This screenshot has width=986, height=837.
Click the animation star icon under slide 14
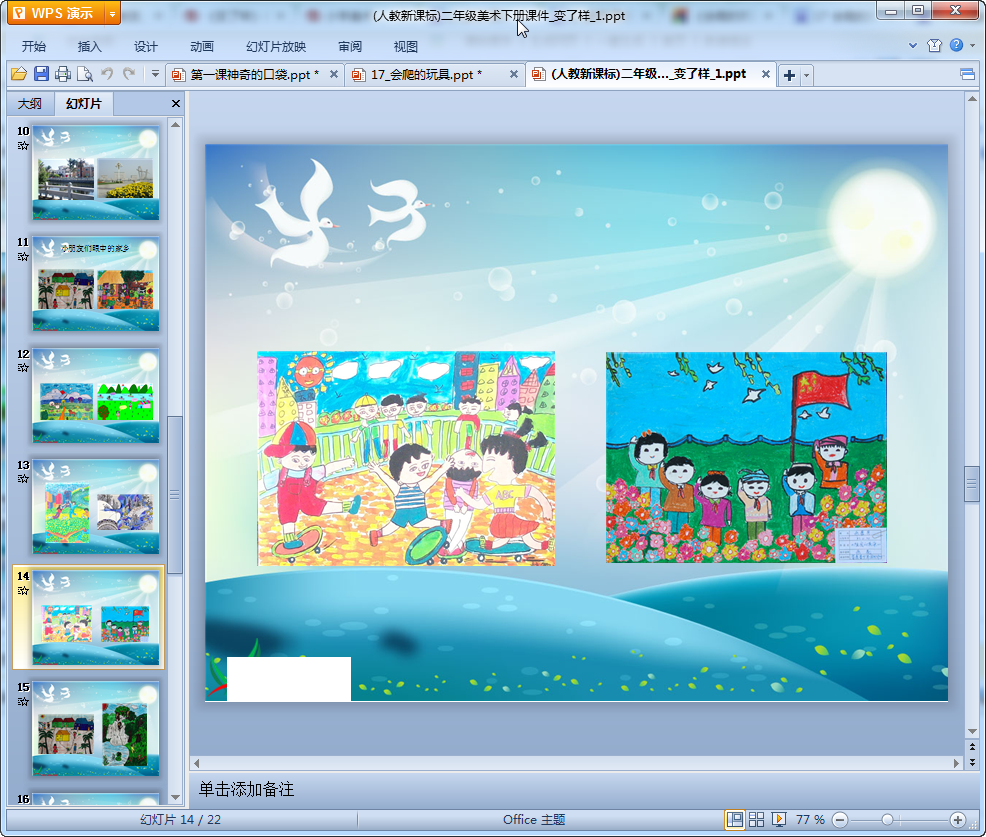tap(23, 590)
